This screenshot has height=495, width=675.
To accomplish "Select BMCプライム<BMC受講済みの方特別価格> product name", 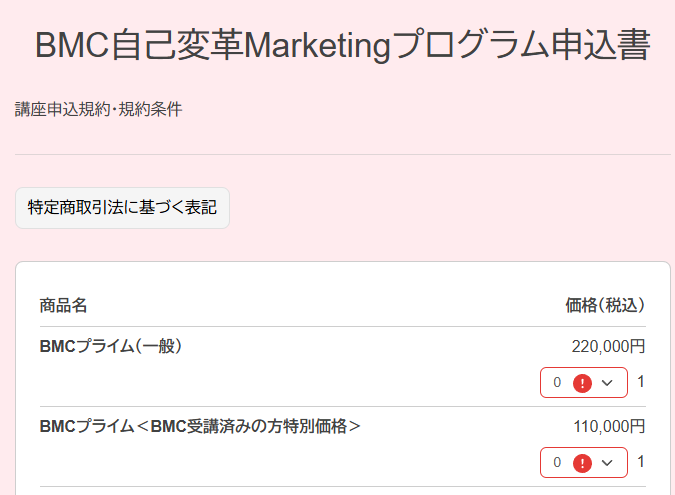I will pyautogui.click(x=200, y=427).
